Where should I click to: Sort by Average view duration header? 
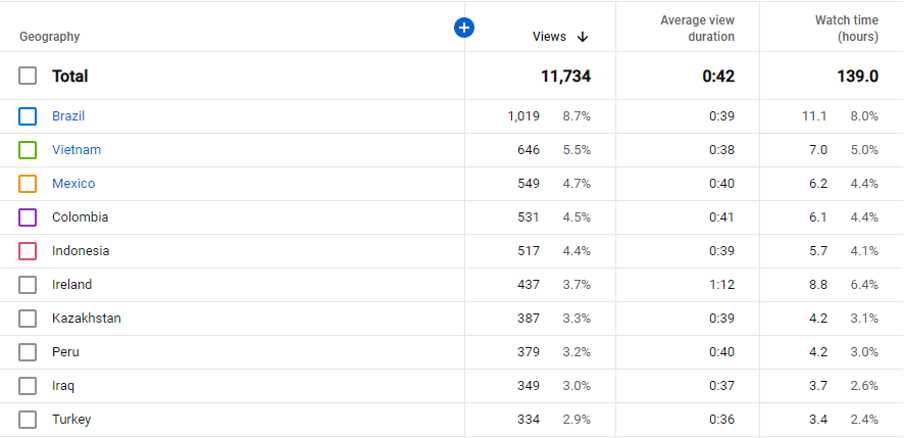click(x=697, y=28)
